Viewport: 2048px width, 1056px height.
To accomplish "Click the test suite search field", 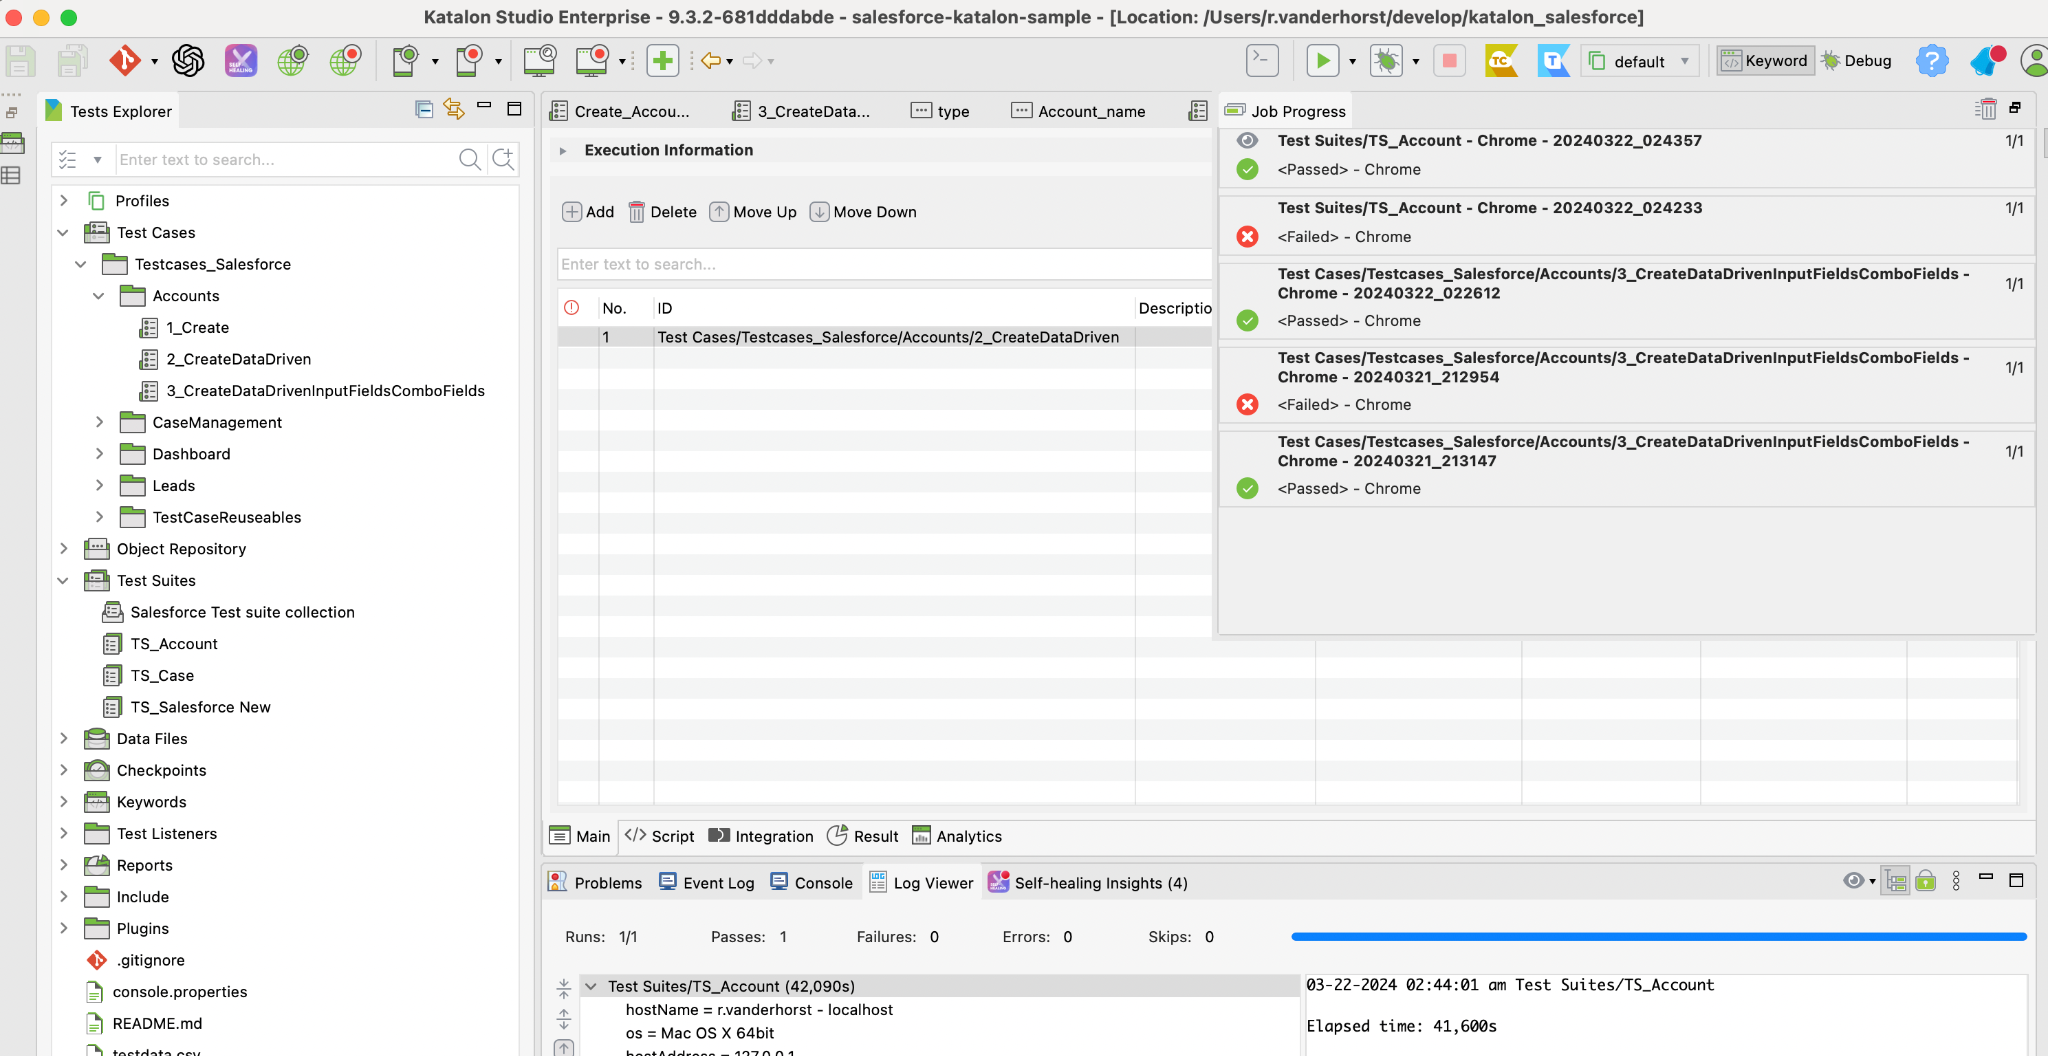I will coord(884,264).
